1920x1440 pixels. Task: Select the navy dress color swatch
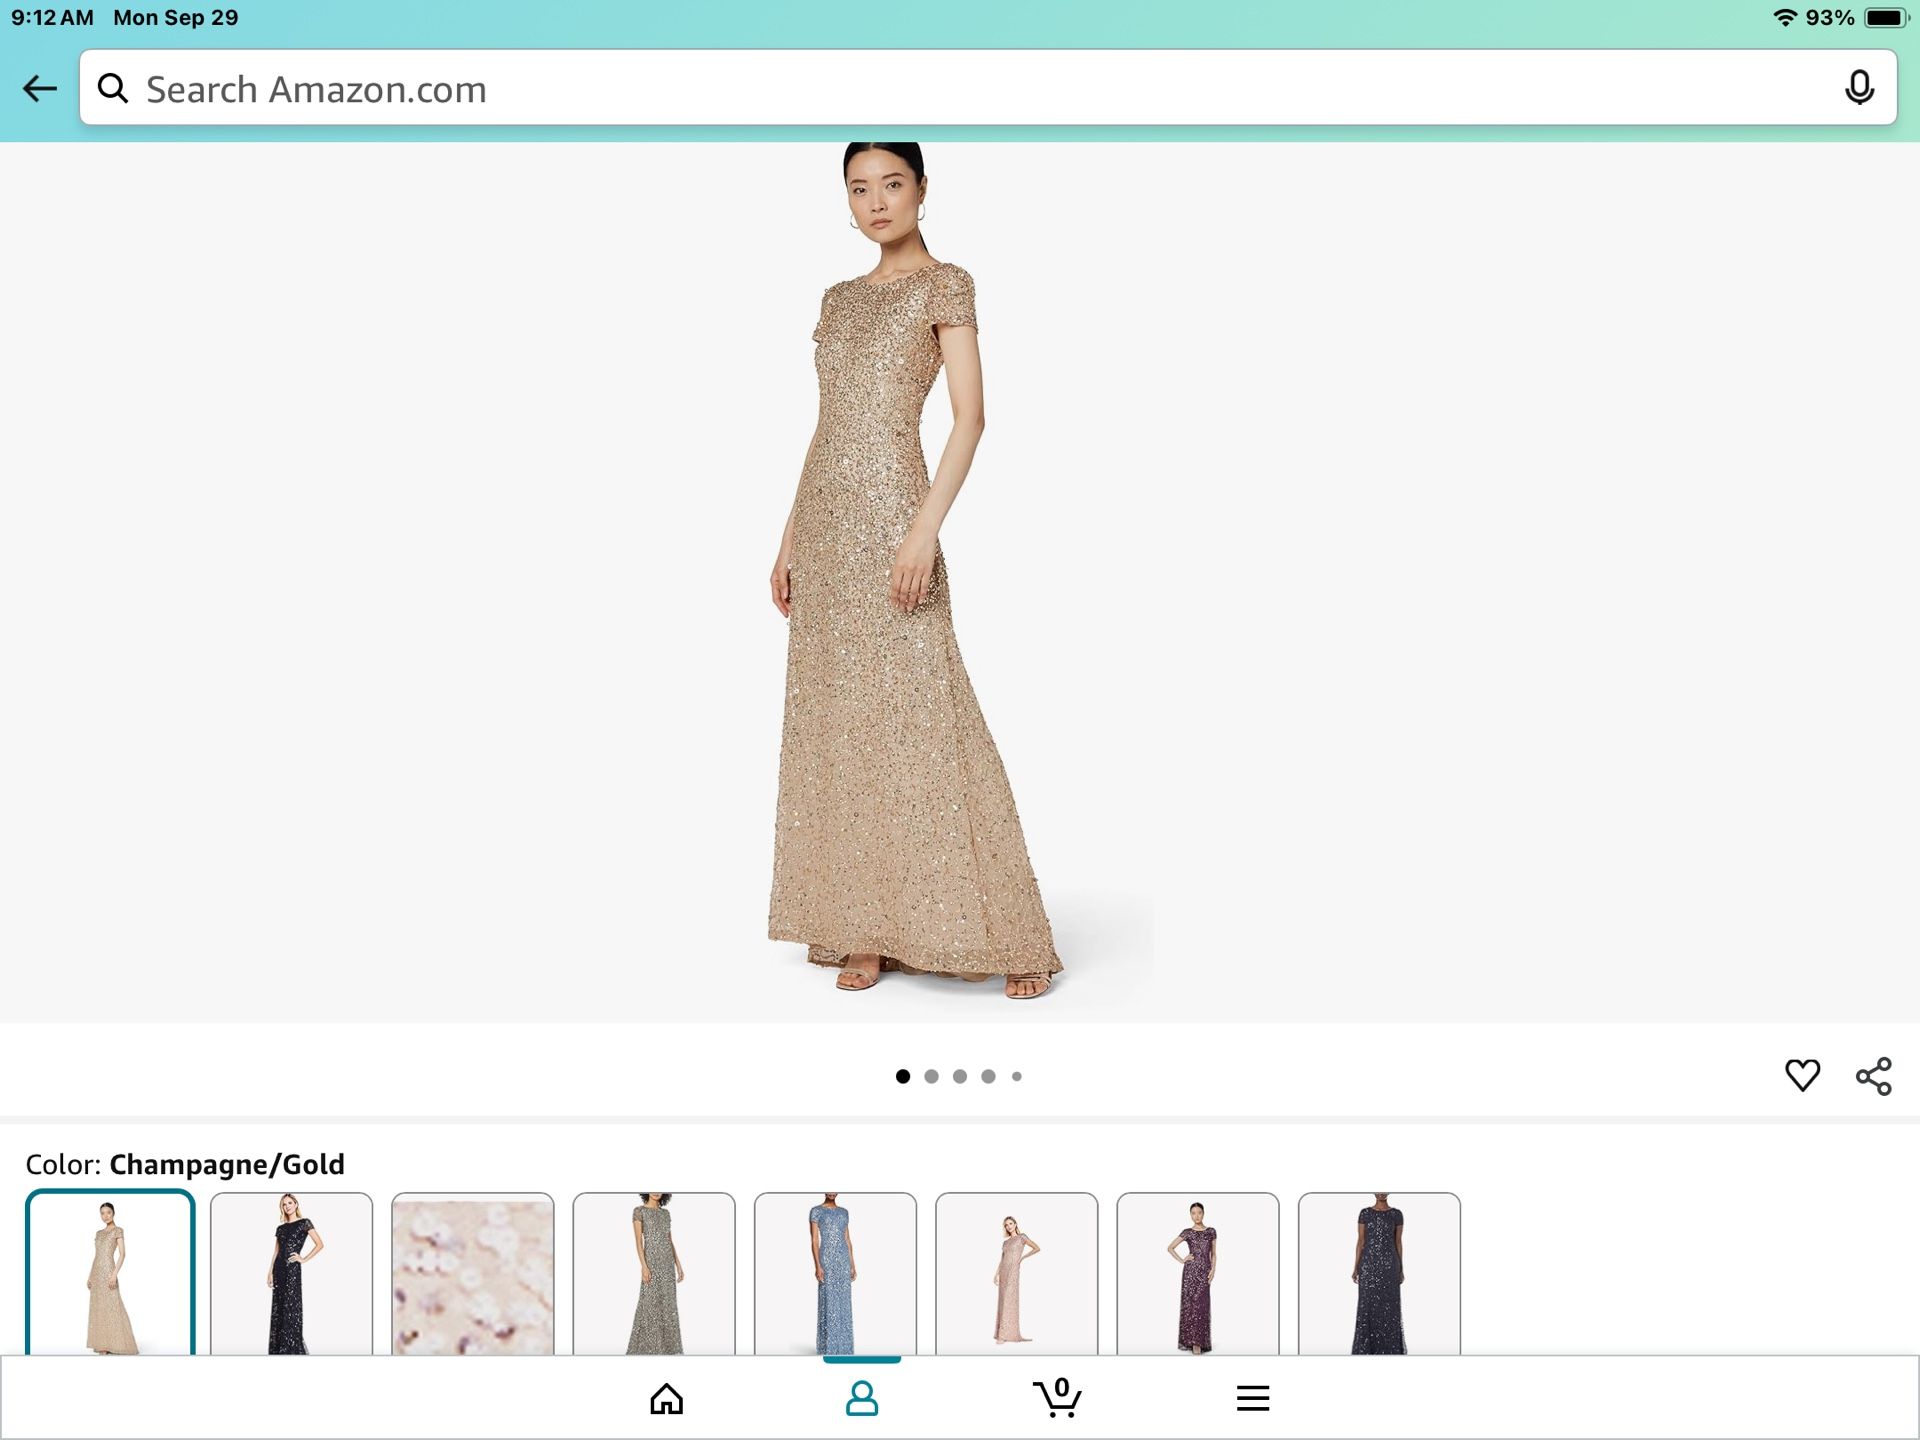(1379, 1273)
